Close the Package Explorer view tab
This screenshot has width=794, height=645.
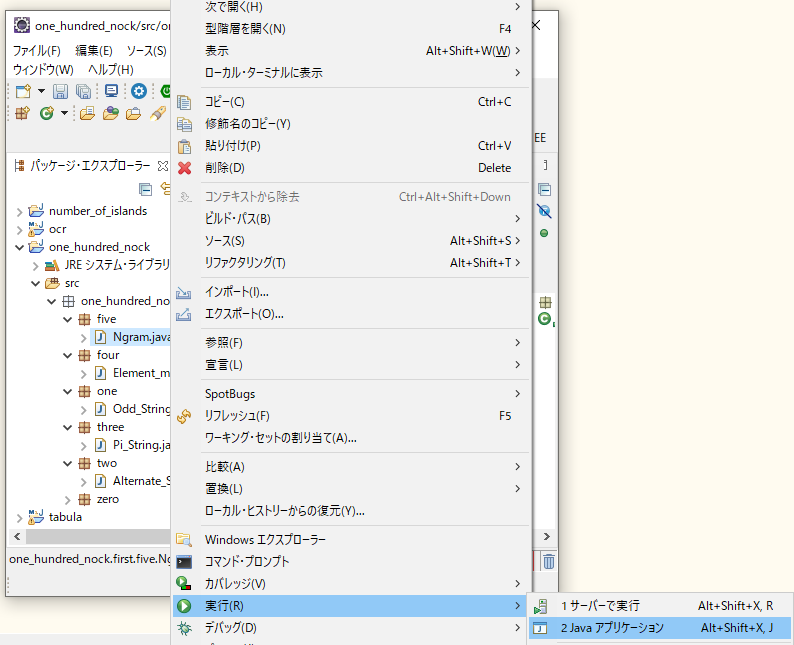[163, 166]
